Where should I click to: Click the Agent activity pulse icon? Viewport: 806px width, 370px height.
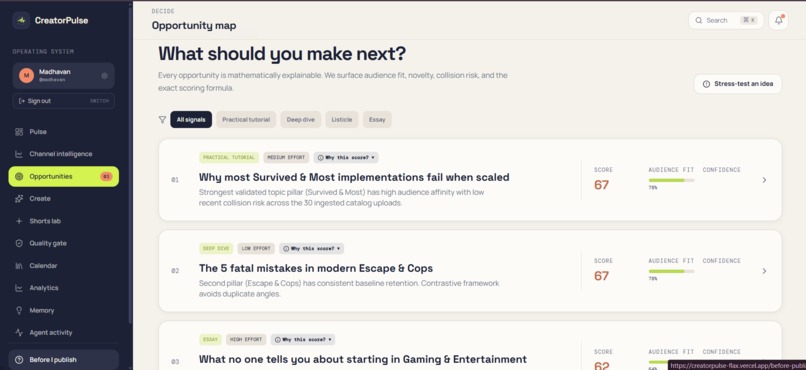[x=19, y=333]
